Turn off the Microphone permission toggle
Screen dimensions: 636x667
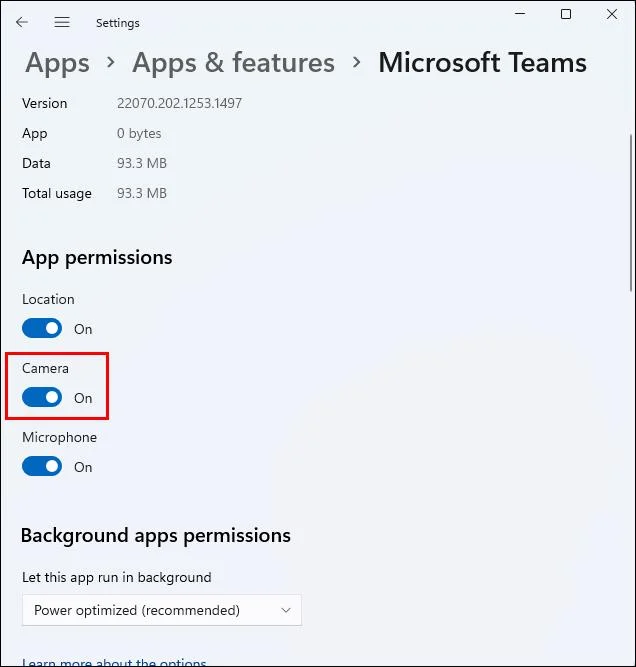pos(42,467)
